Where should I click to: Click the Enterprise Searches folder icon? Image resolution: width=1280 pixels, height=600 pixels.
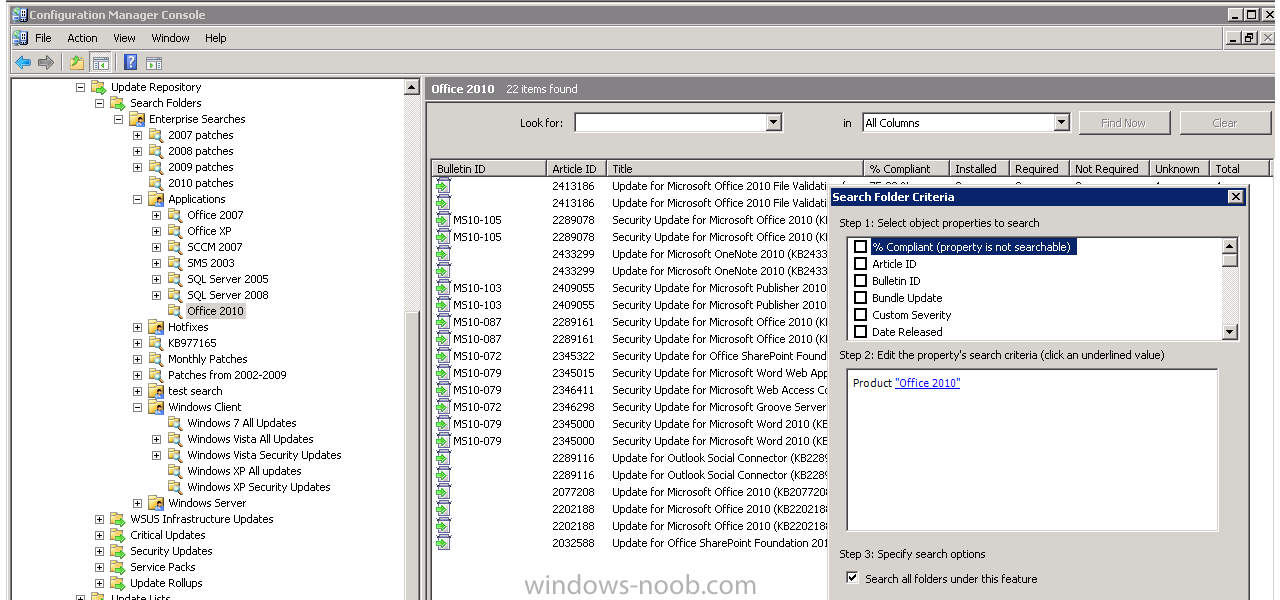136,119
